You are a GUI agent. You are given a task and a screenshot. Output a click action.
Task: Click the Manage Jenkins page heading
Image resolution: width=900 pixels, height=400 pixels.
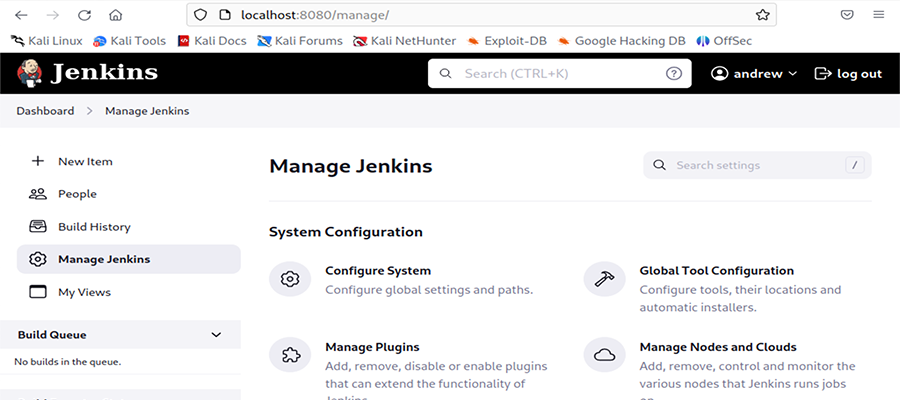pos(351,166)
